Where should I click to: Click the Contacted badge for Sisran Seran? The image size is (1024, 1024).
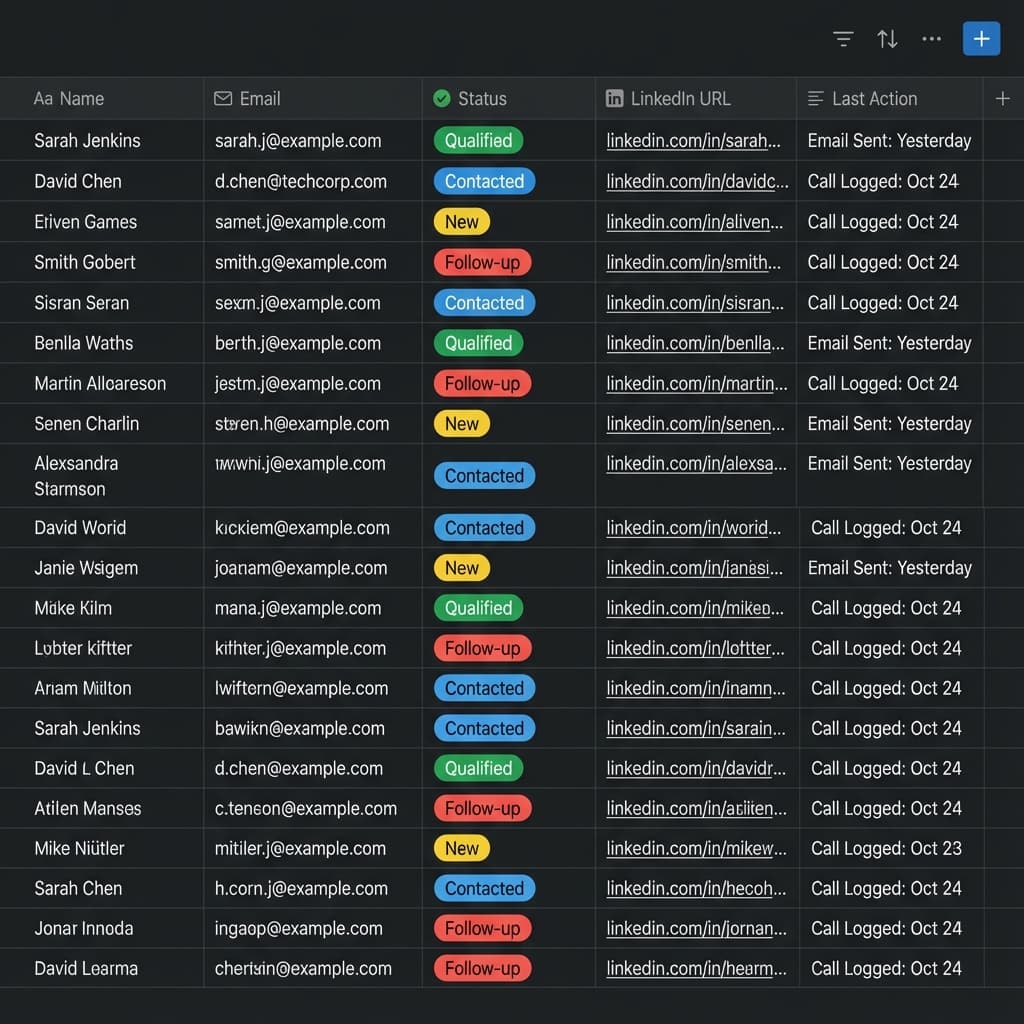[x=484, y=302]
